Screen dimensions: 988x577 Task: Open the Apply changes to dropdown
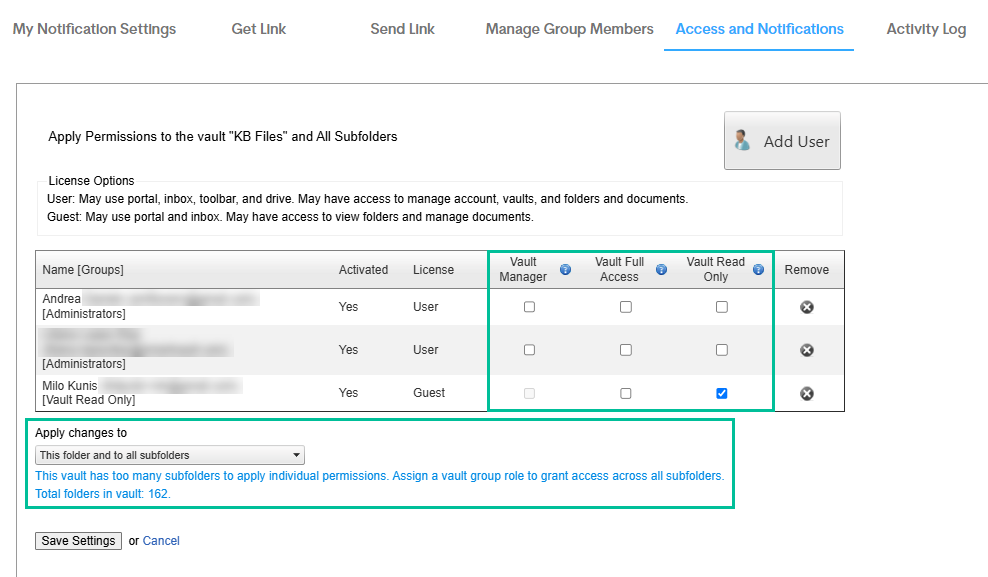pos(169,455)
